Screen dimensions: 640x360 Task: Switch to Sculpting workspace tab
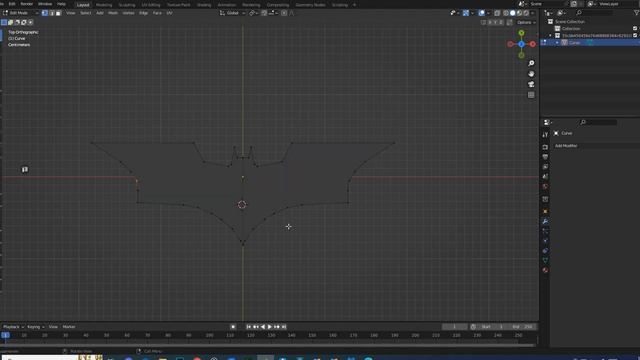pos(127,5)
